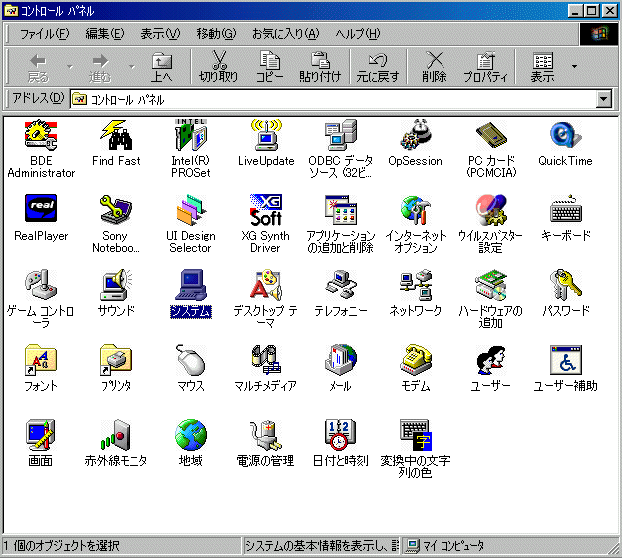Click inside the address bar field
The height and width of the screenshot is (558, 622).
(x=330, y=99)
